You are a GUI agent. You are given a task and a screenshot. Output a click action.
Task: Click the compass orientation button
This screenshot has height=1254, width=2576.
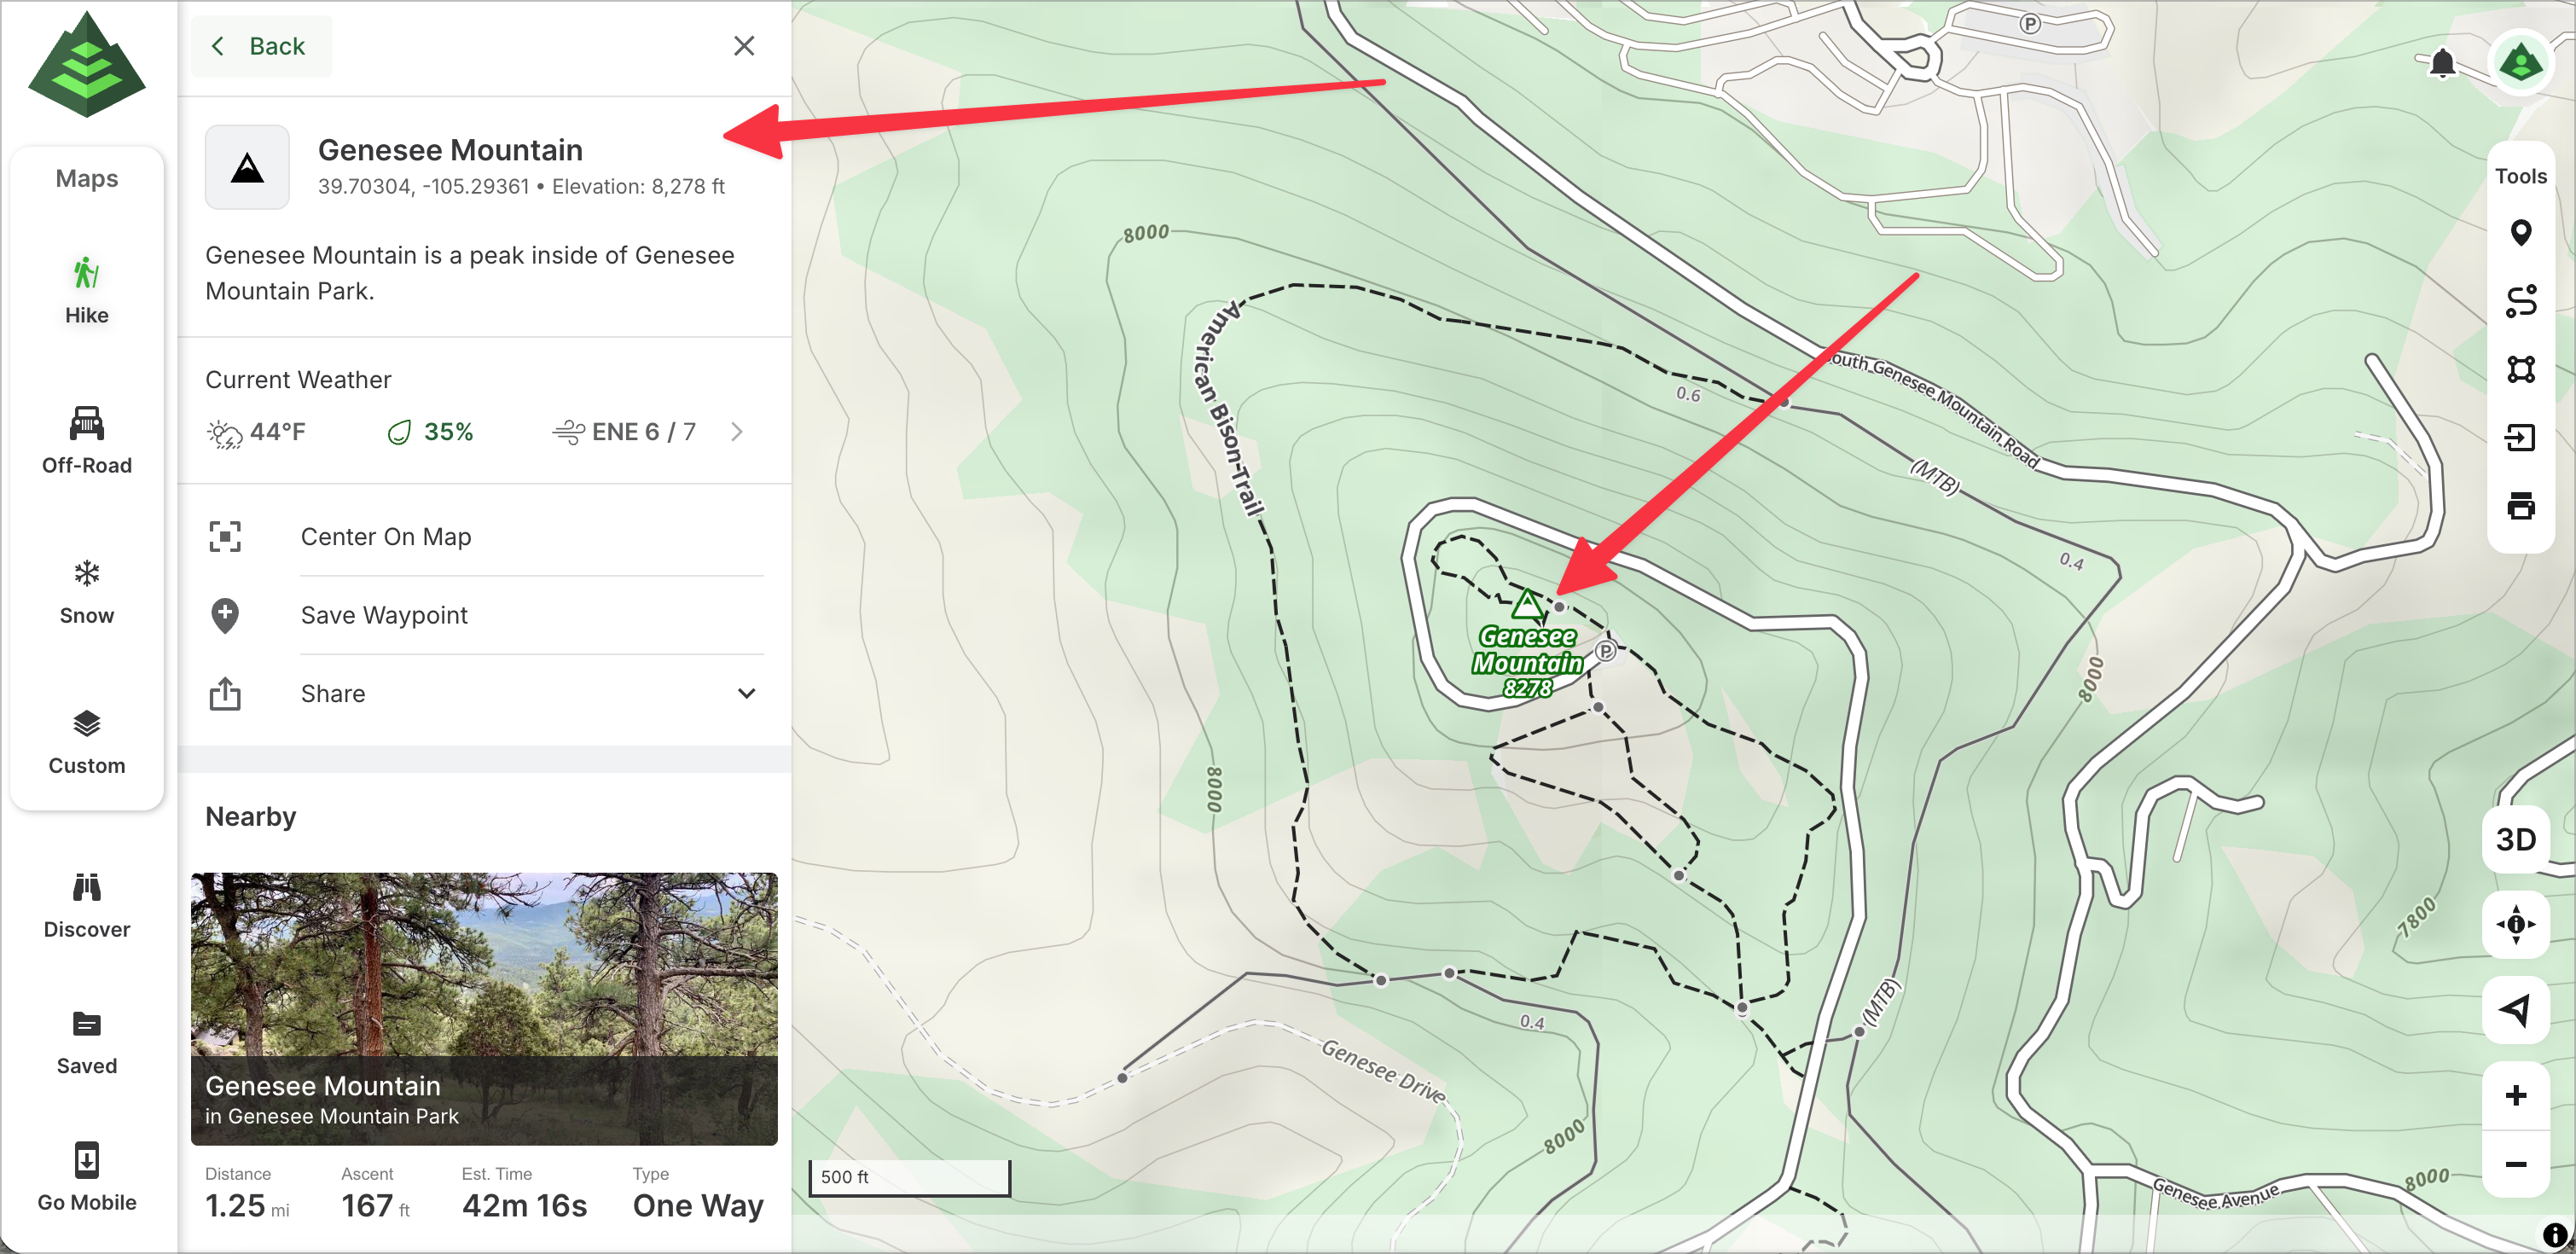tap(2515, 924)
